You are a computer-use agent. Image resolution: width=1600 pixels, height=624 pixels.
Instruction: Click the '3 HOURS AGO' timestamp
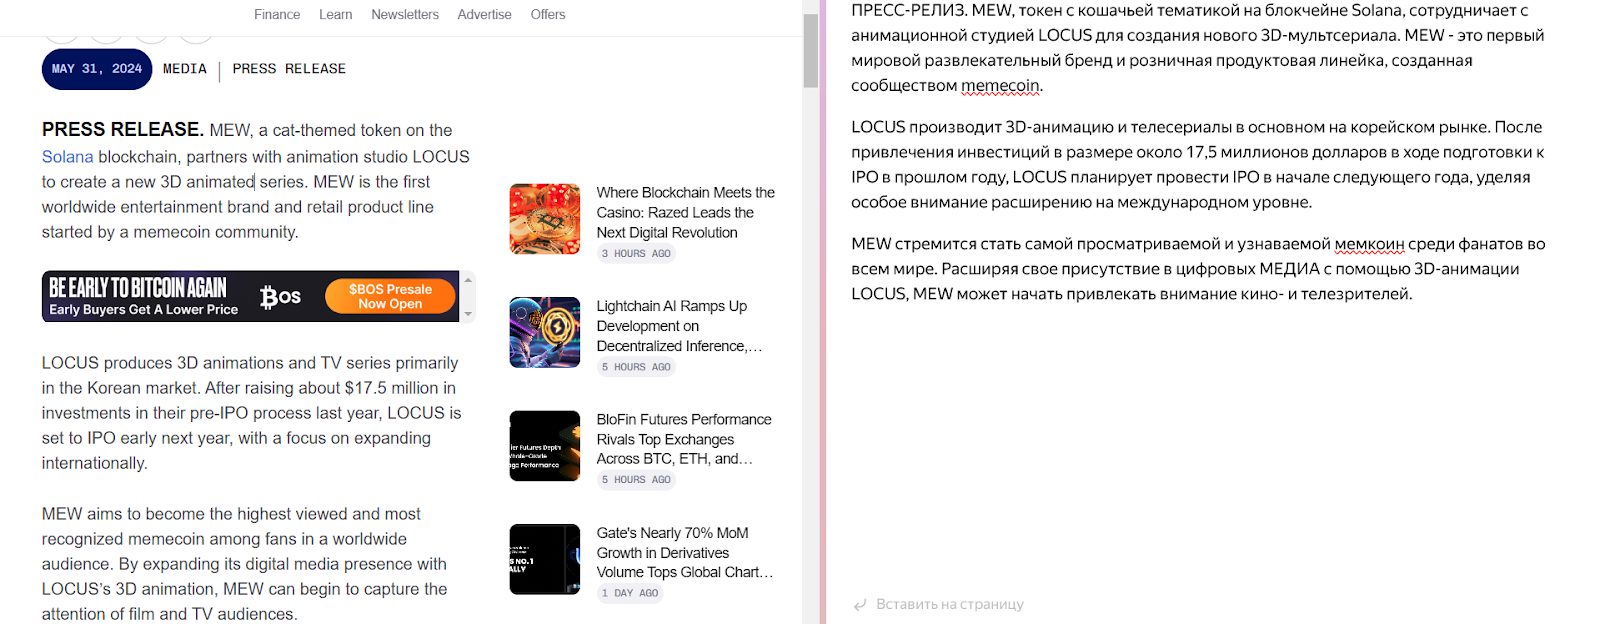point(636,254)
